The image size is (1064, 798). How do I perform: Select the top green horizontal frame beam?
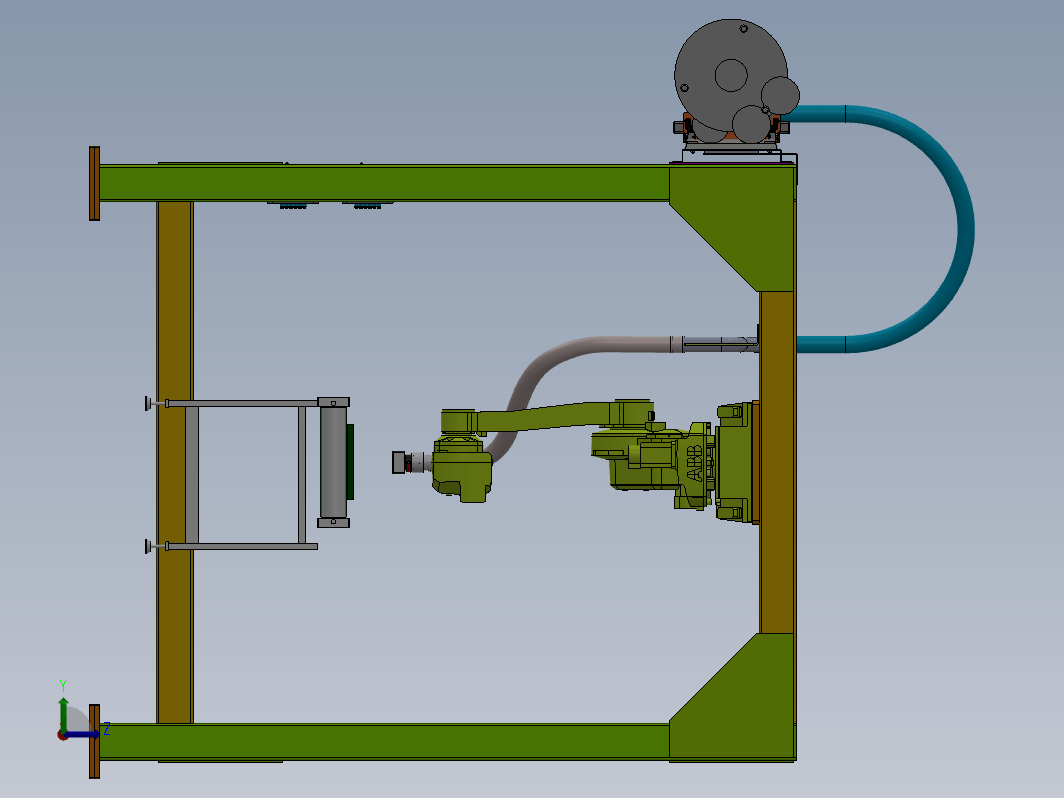coord(384,183)
